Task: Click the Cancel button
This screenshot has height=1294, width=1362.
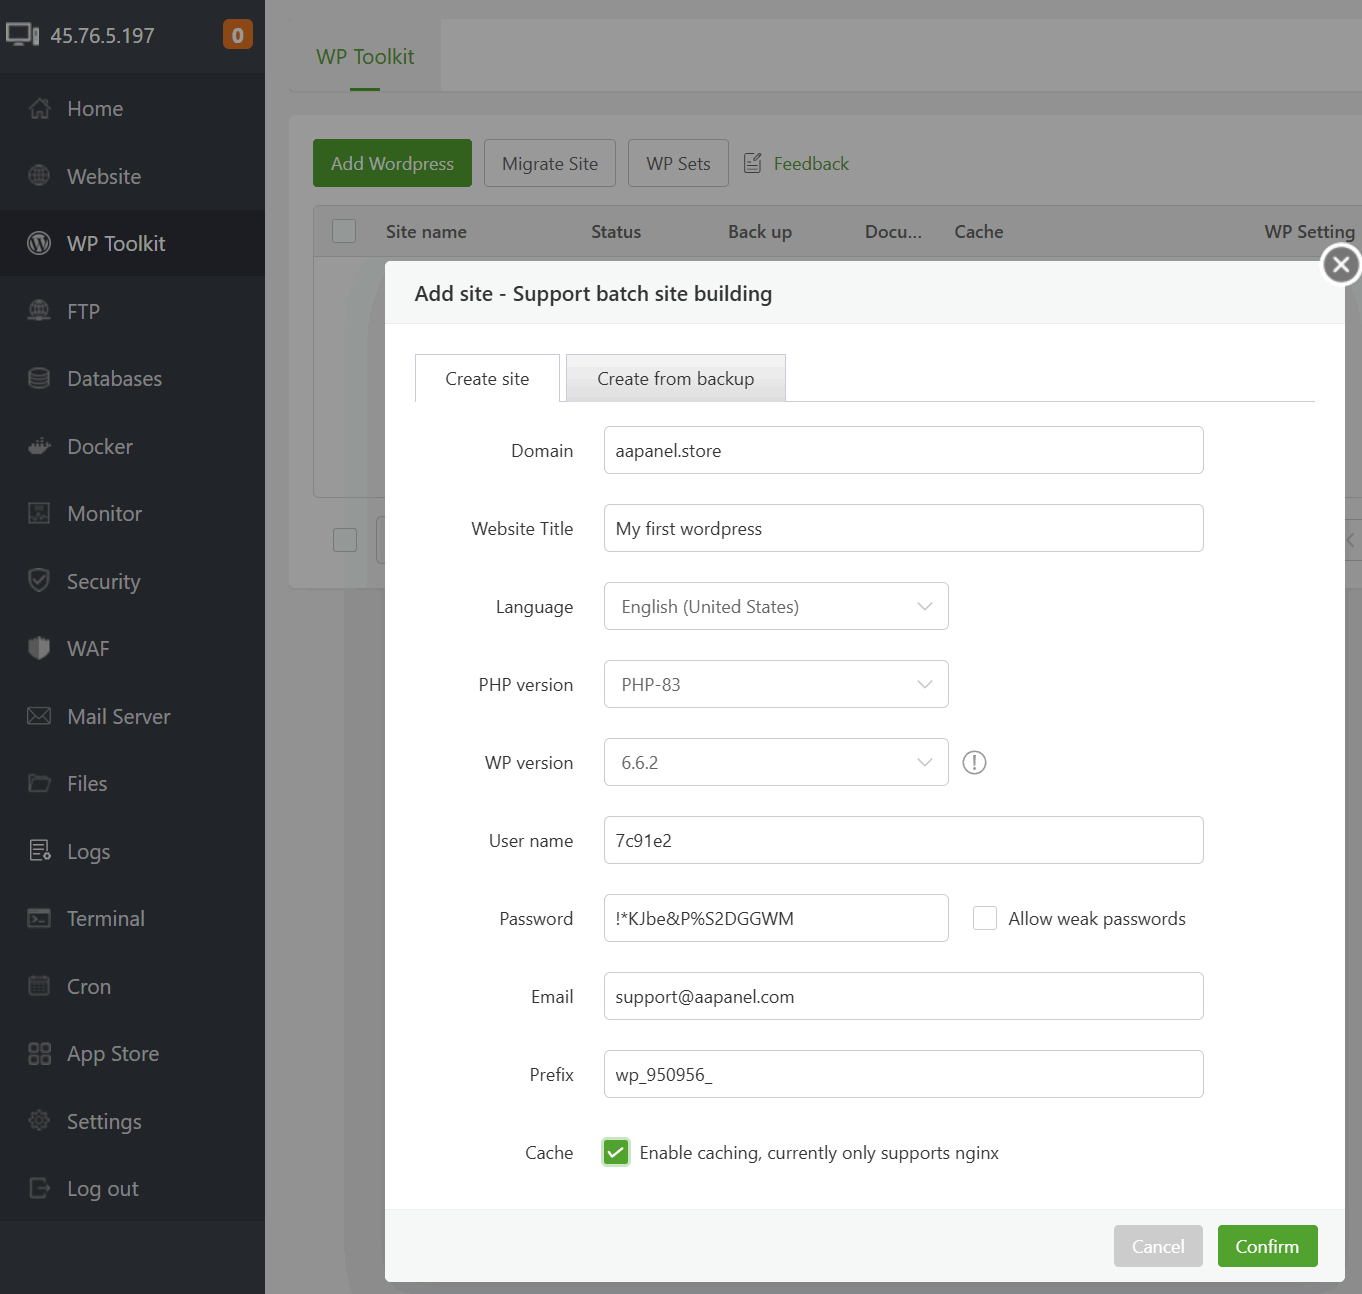Action: click(x=1157, y=1246)
